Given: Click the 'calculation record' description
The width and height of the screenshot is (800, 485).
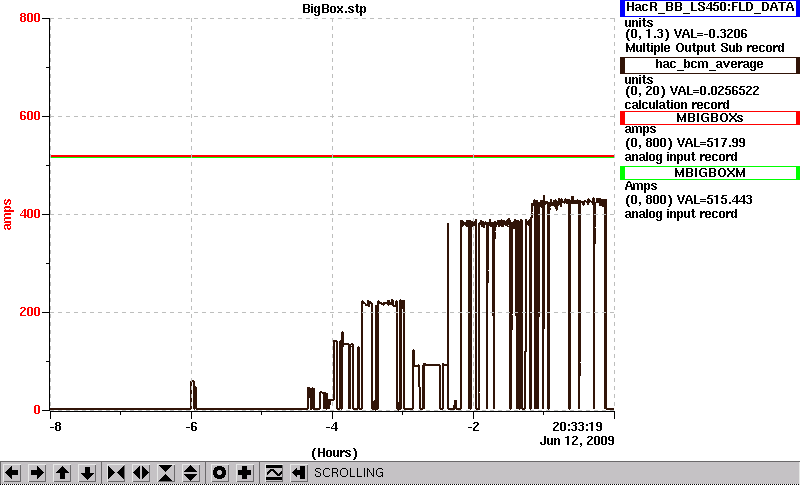Looking at the screenshot, I should [677, 105].
